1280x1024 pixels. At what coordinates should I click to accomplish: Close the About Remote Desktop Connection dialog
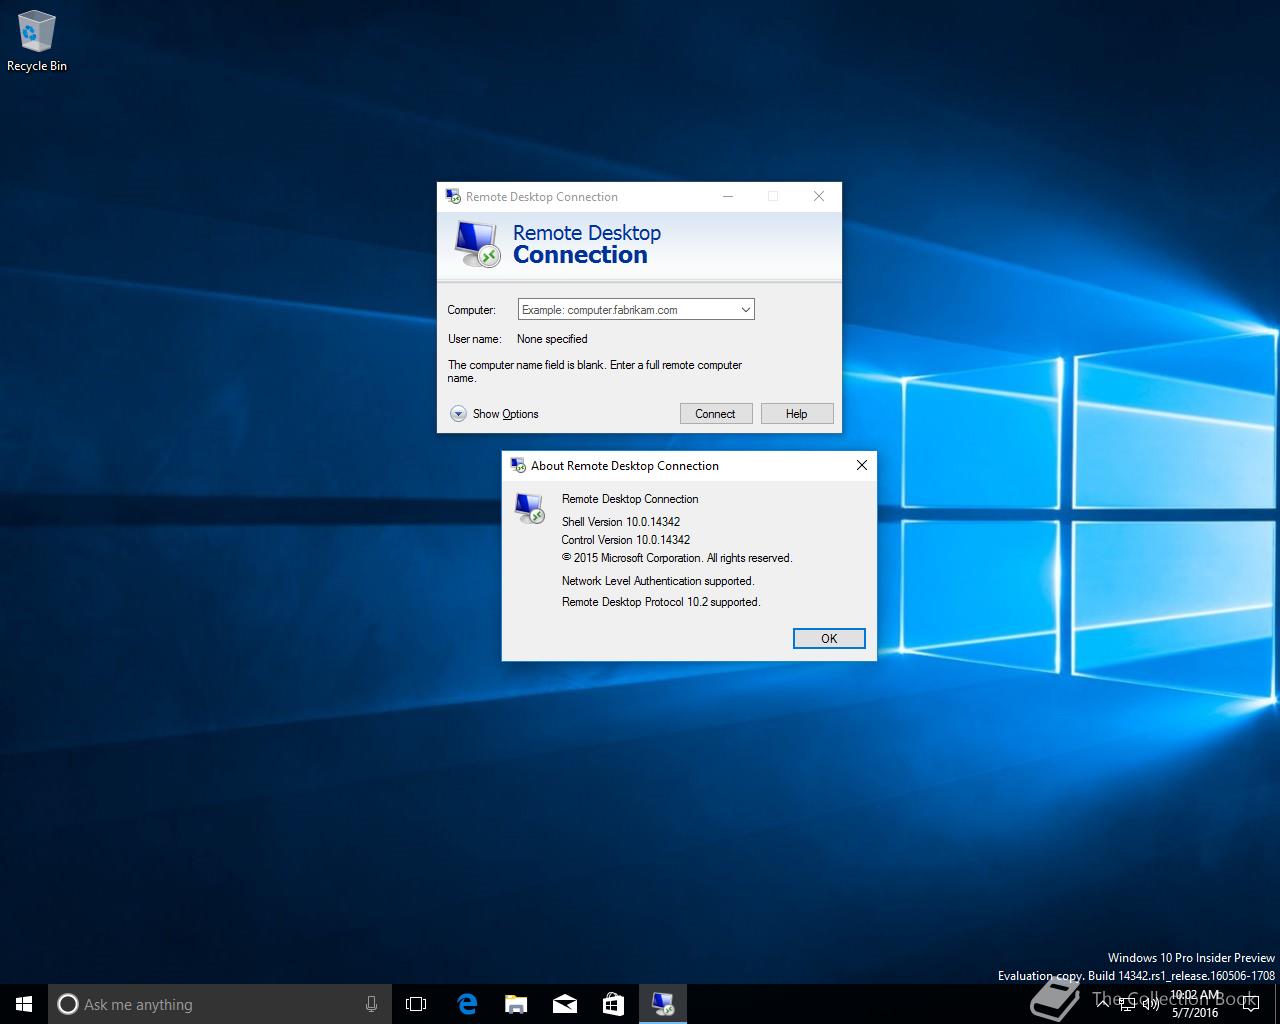pyautogui.click(x=861, y=465)
